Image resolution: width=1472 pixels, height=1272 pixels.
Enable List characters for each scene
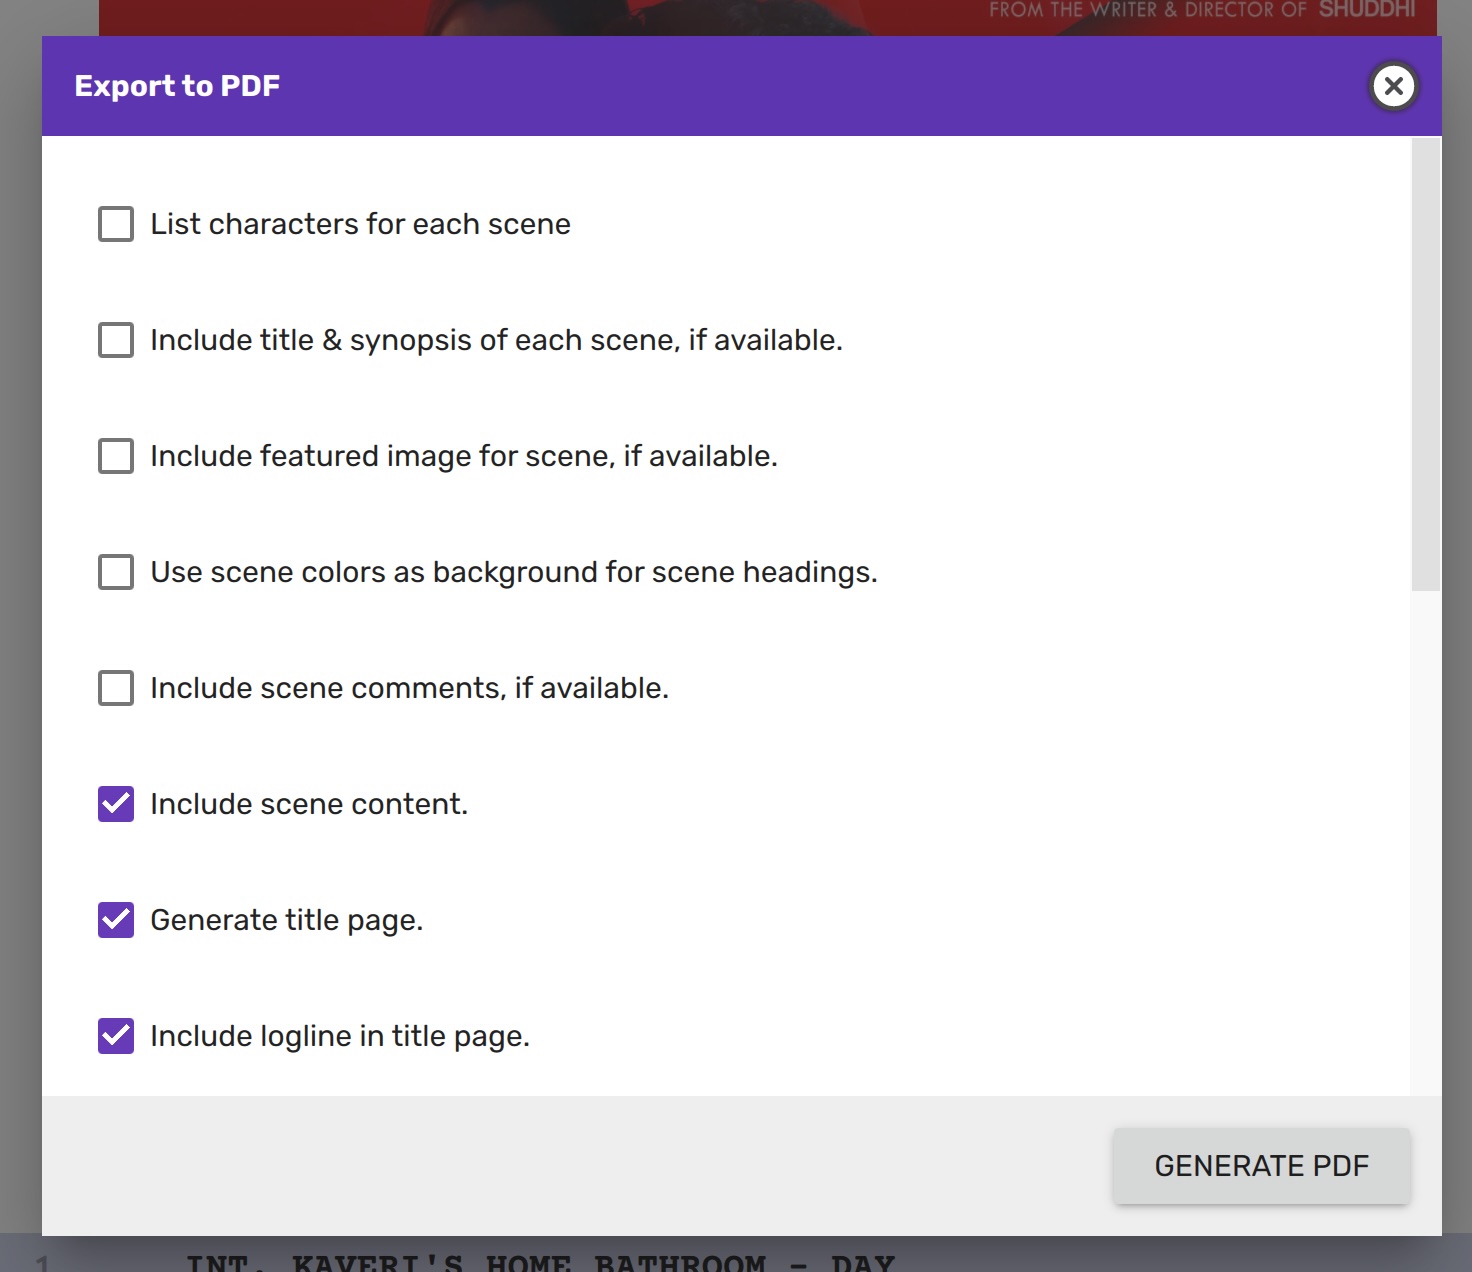point(116,224)
